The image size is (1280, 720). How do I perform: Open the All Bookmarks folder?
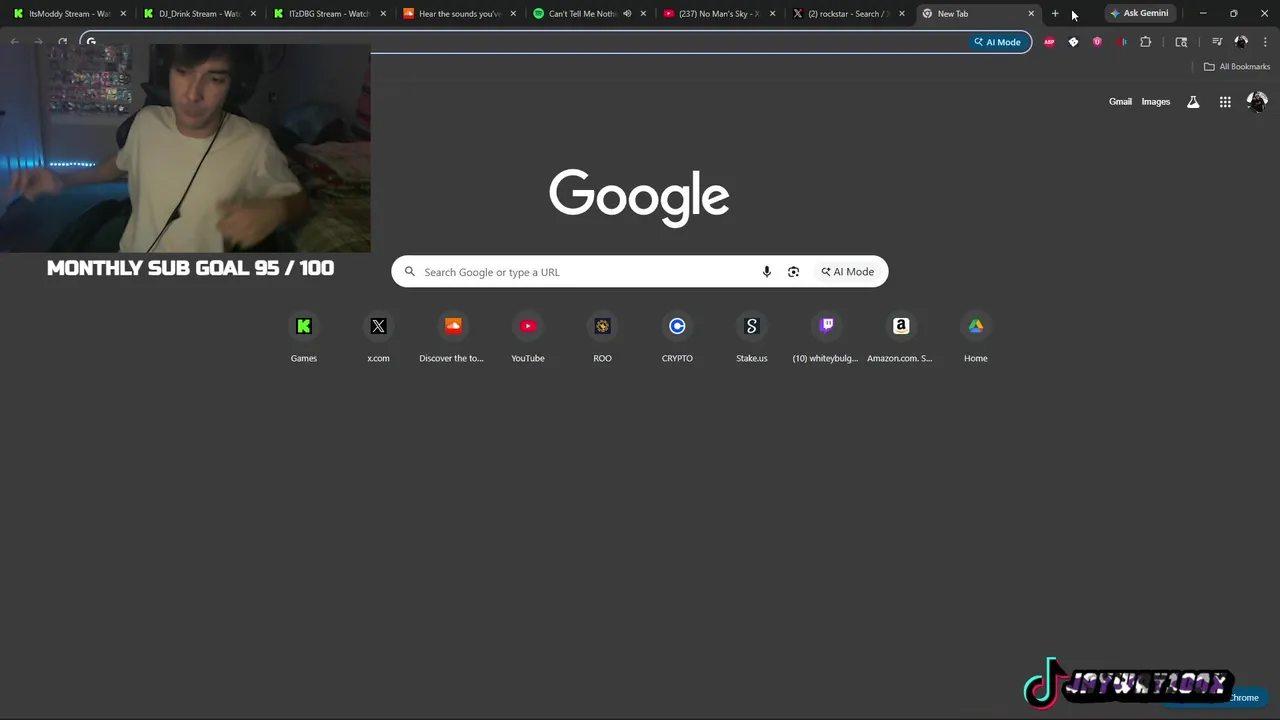click(x=1237, y=67)
